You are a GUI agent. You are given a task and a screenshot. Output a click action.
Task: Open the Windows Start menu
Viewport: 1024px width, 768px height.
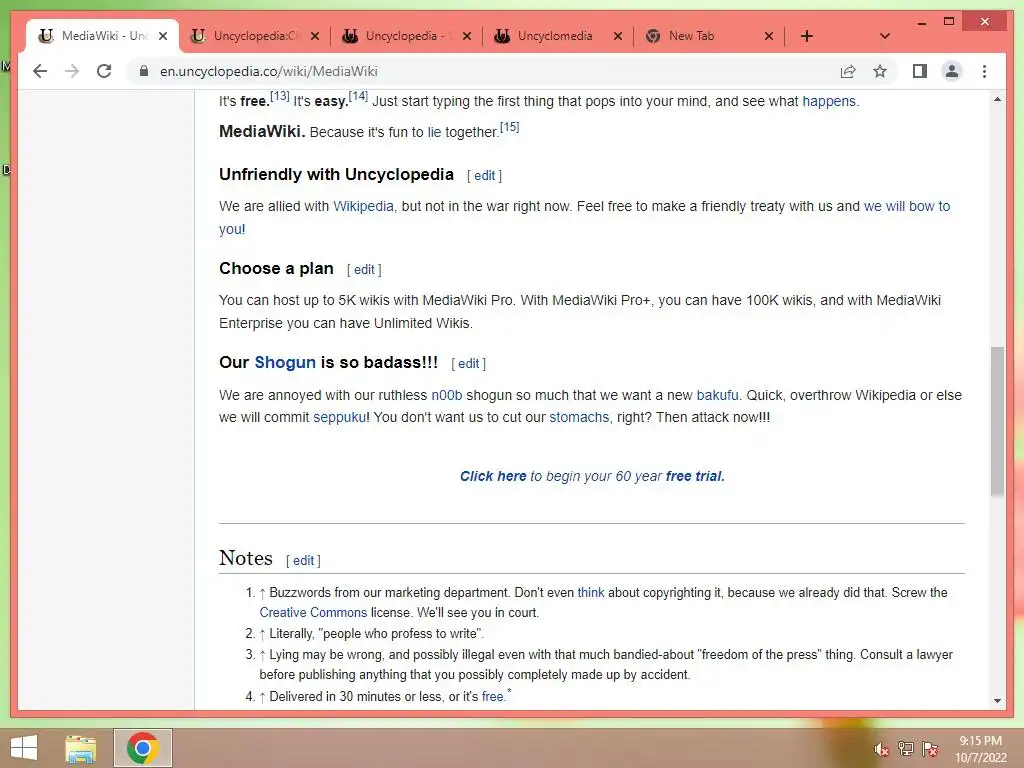point(24,748)
